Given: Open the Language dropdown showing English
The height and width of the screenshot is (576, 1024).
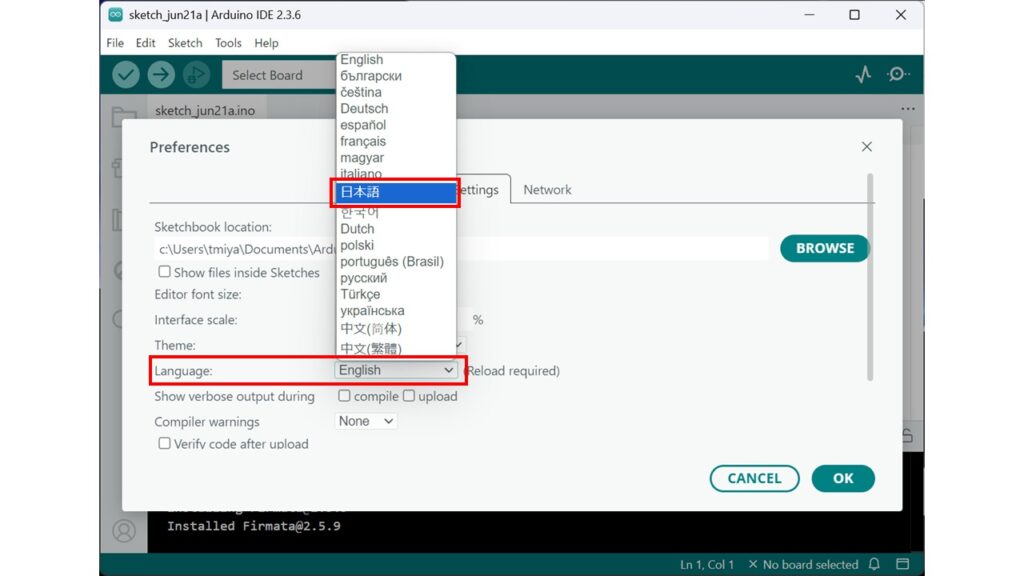Looking at the screenshot, I should tap(395, 370).
